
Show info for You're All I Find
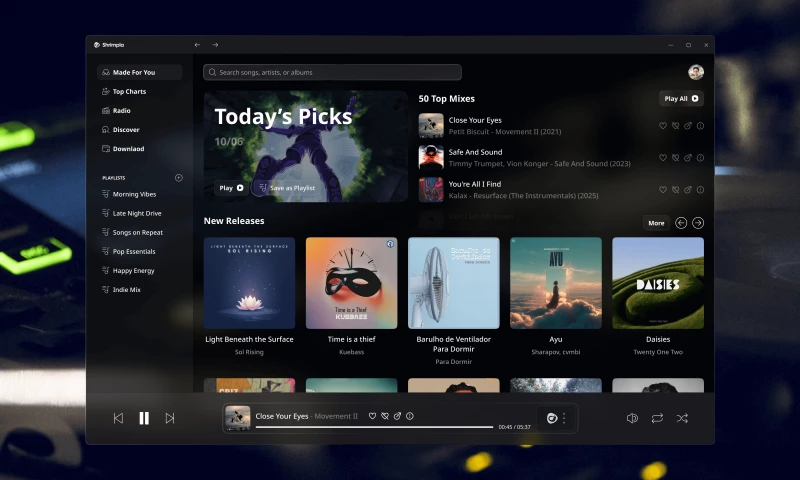click(701, 190)
